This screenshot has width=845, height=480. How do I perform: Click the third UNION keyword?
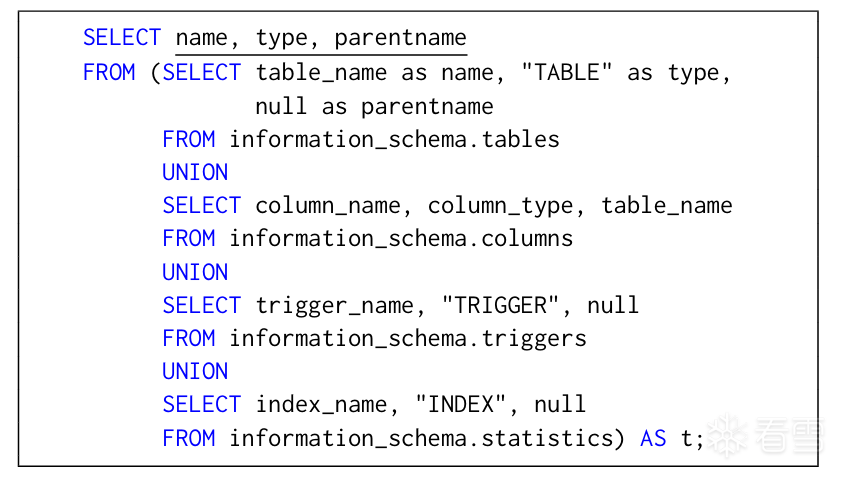[x=195, y=371]
